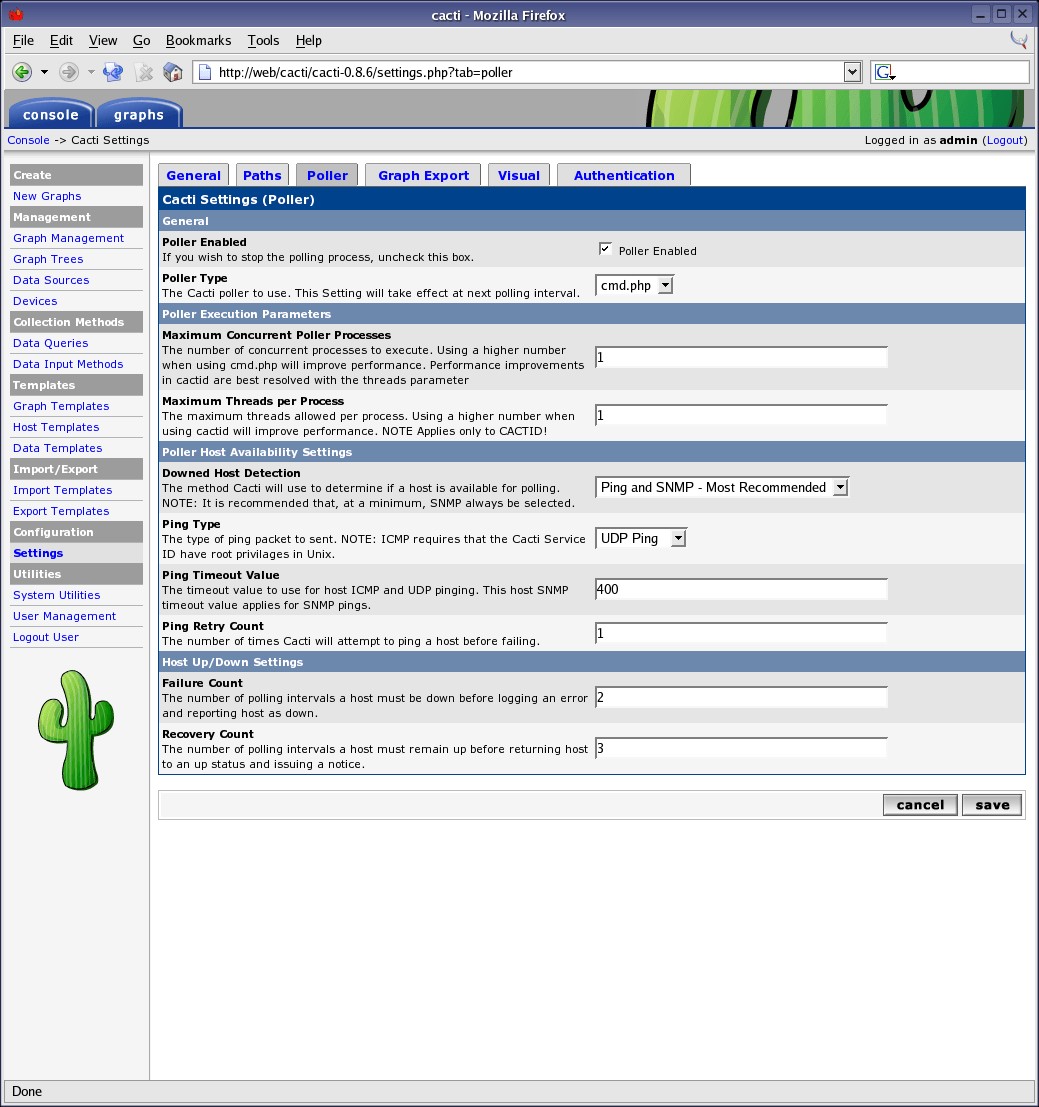This screenshot has height=1107, width=1039.
Task: Click the Firefox window icon in title bar
Action: coord(16,14)
